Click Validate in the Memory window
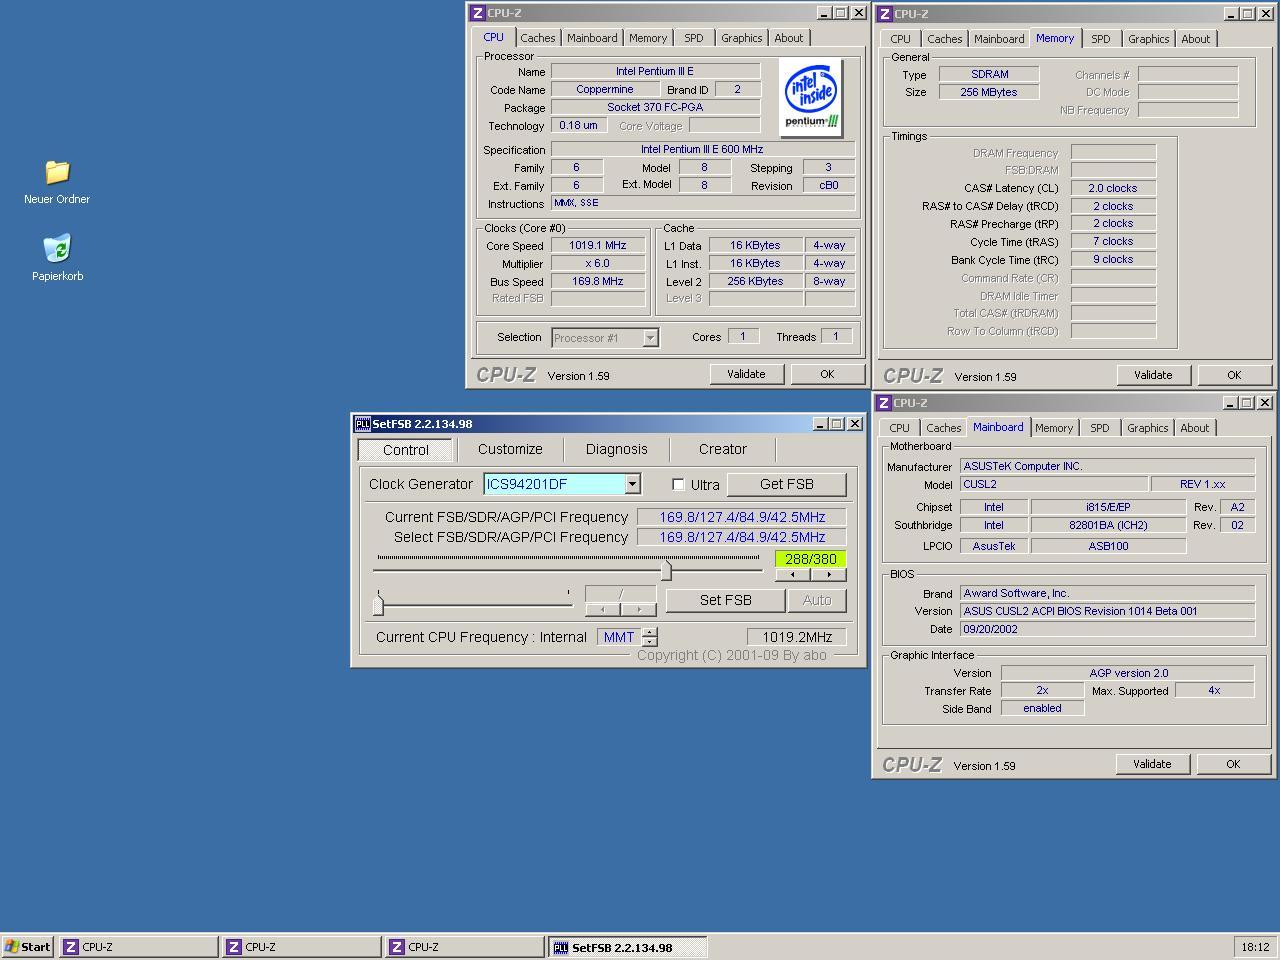1280x960 pixels. [1153, 375]
